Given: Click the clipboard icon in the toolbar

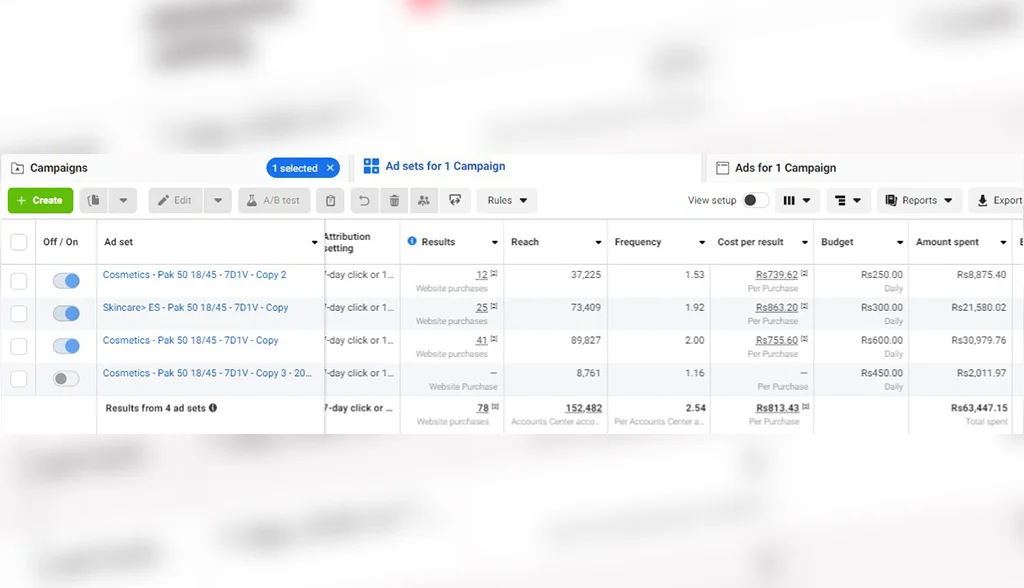Looking at the screenshot, I should click(x=330, y=200).
